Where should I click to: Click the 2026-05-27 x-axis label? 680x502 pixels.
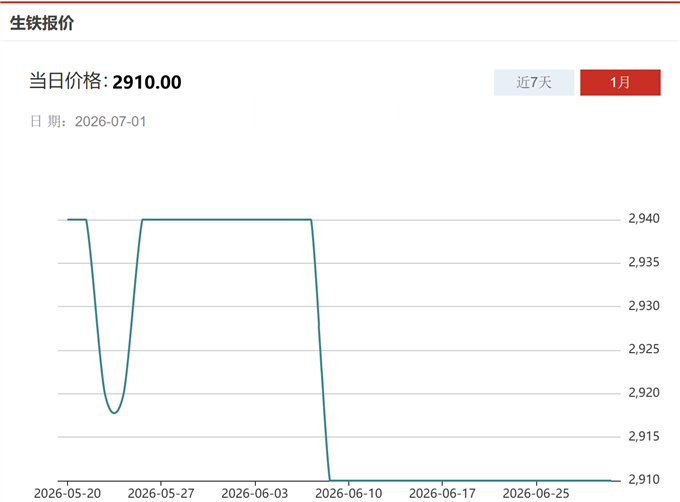pos(161,493)
